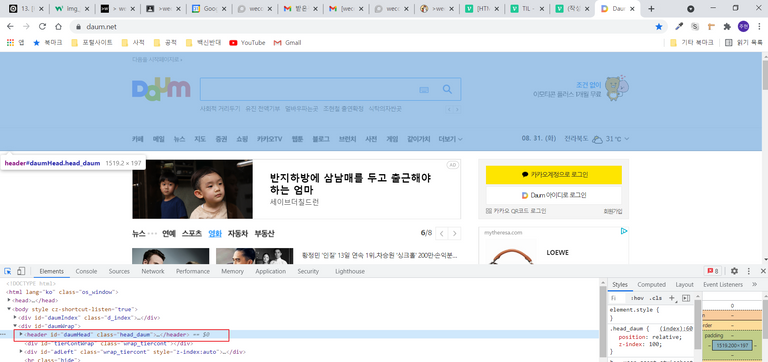
Task: Open the YouTube bookmark
Action: pyautogui.click(x=247, y=43)
